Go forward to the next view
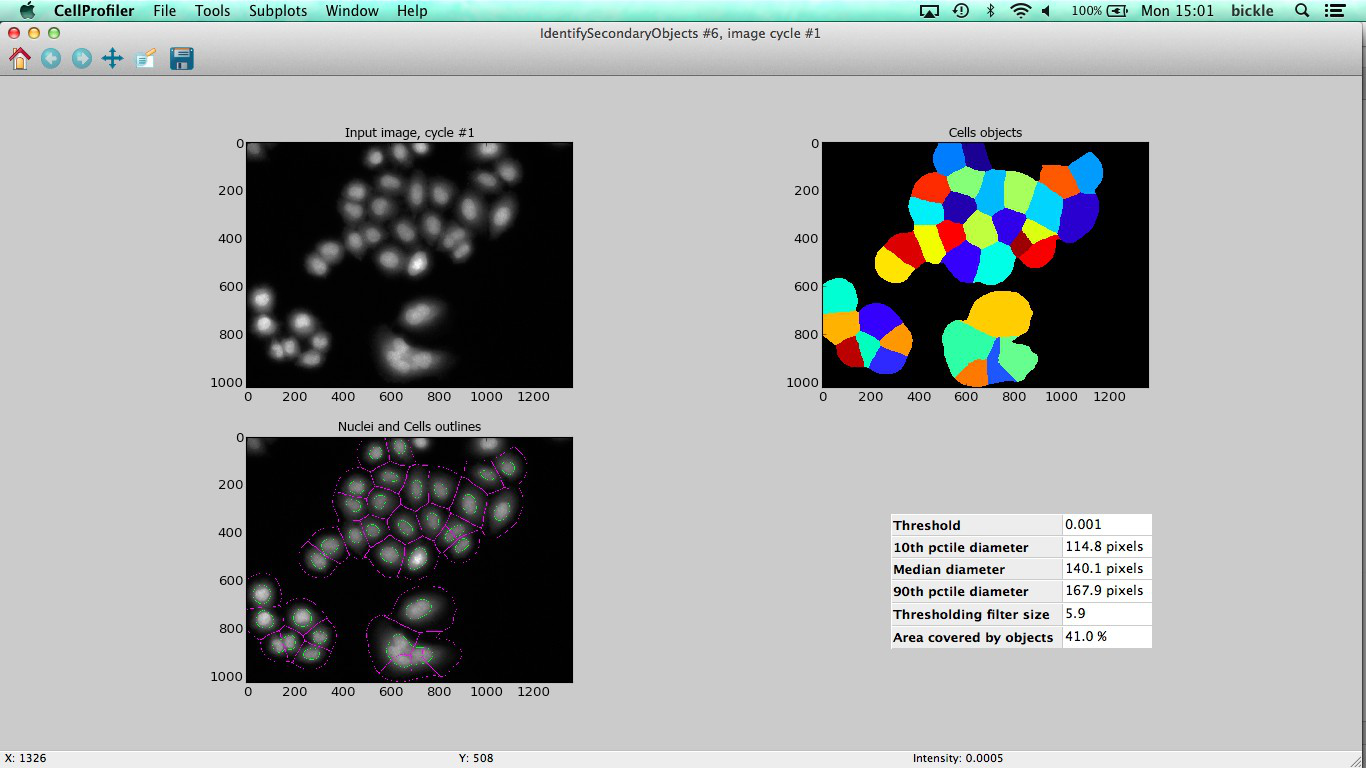Image resolution: width=1366 pixels, height=768 pixels. [82, 58]
